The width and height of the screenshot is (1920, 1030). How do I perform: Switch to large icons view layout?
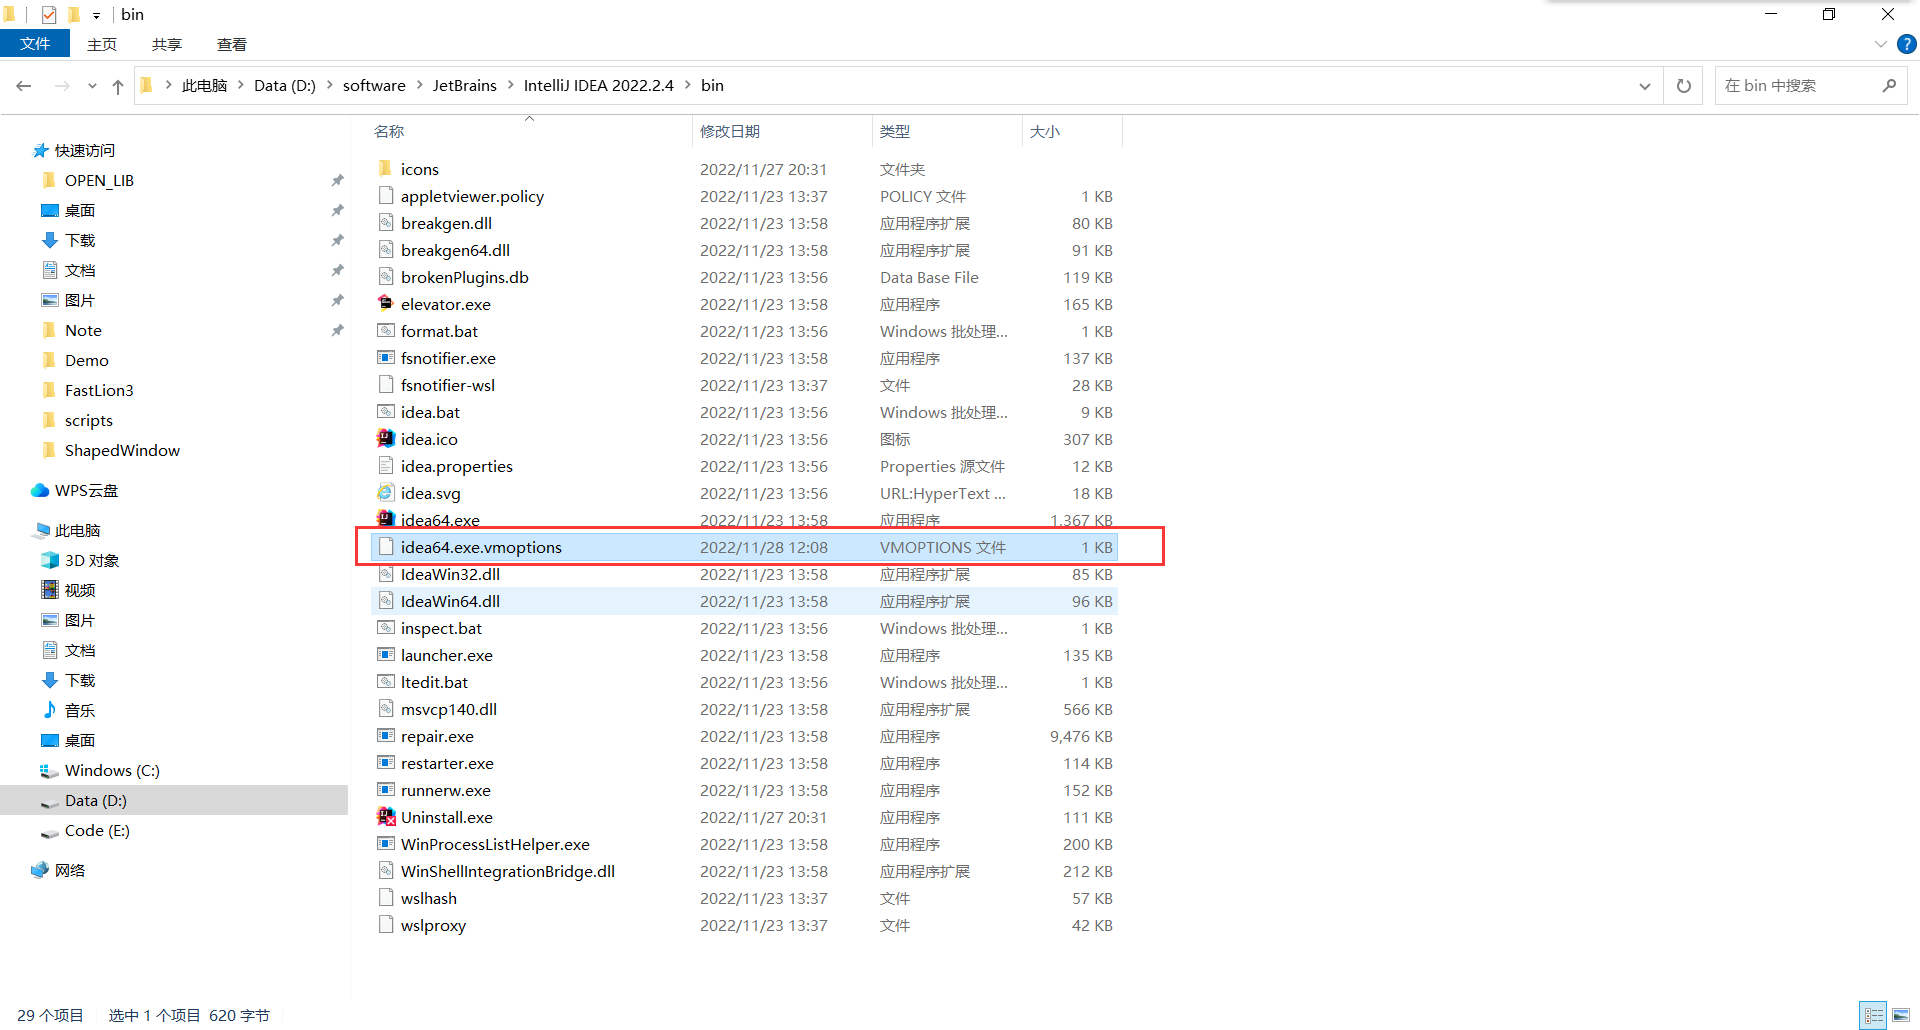click(1901, 1015)
